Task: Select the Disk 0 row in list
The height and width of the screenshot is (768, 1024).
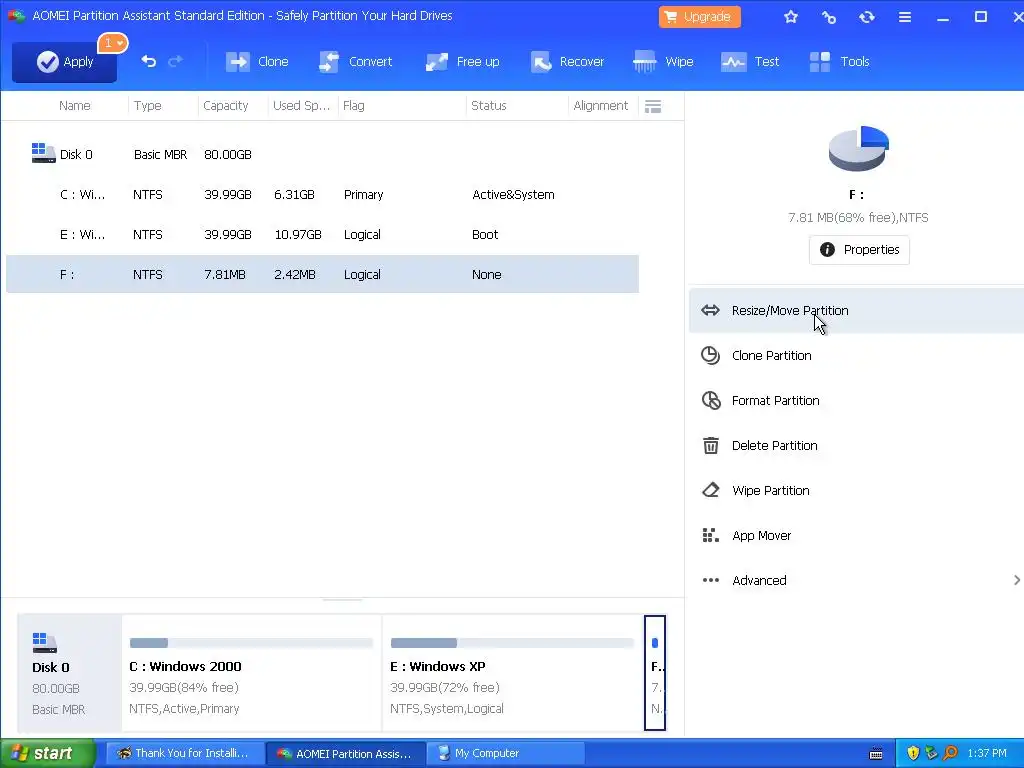Action: pyautogui.click(x=322, y=155)
